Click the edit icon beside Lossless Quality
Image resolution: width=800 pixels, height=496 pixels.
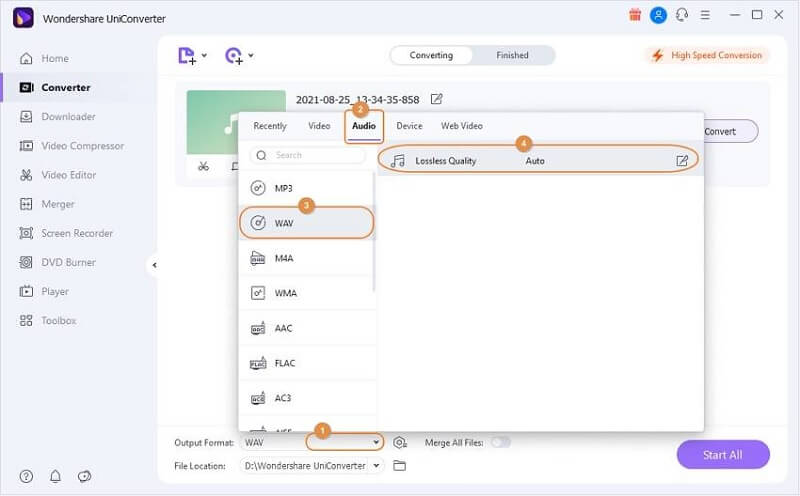[682, 160]
